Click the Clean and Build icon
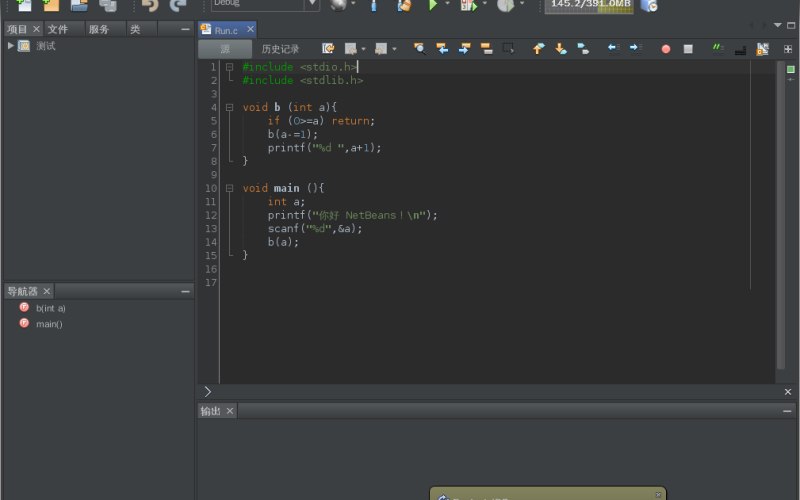Screen dimensions: 800x500 (405, 5)
